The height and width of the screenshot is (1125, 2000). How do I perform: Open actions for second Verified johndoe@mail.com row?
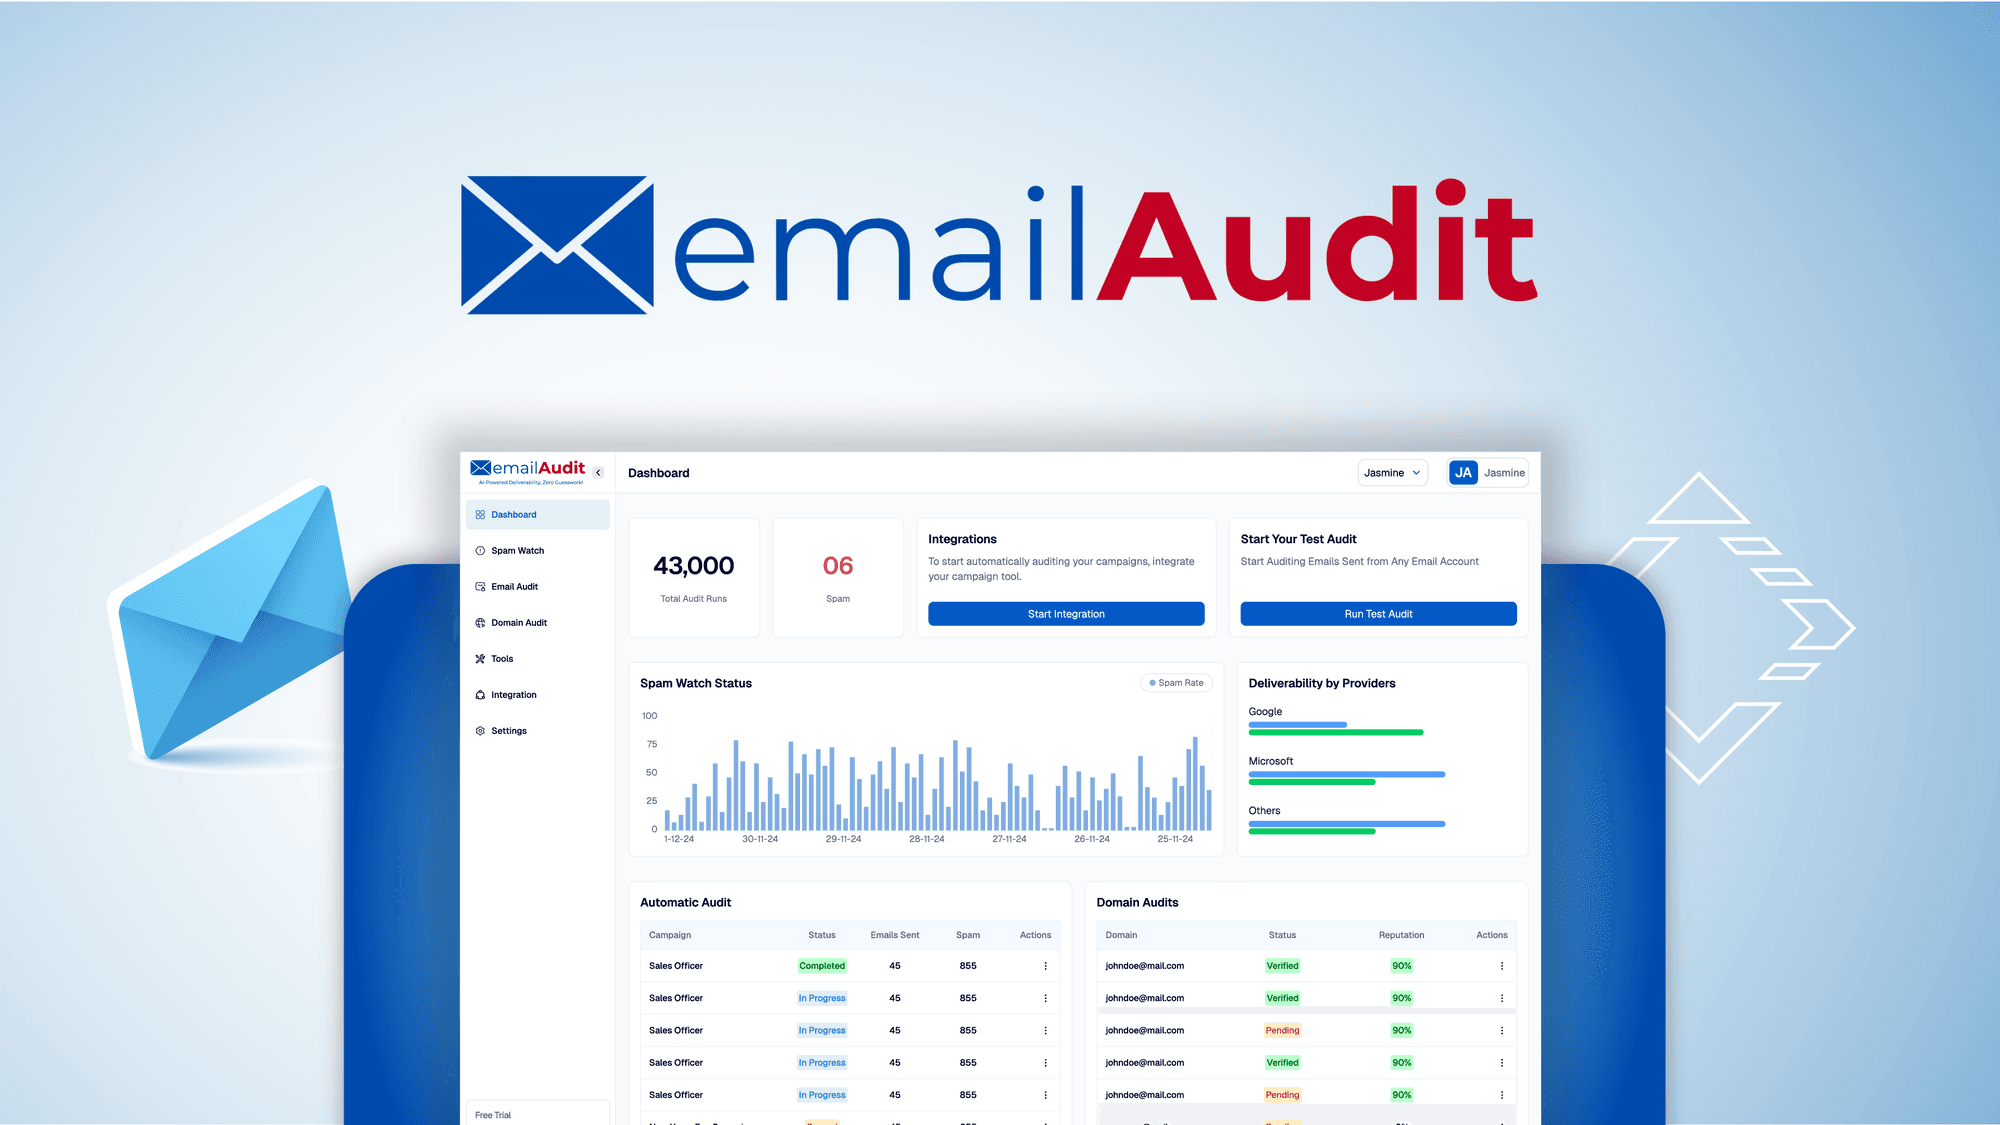click(1501, 998)
